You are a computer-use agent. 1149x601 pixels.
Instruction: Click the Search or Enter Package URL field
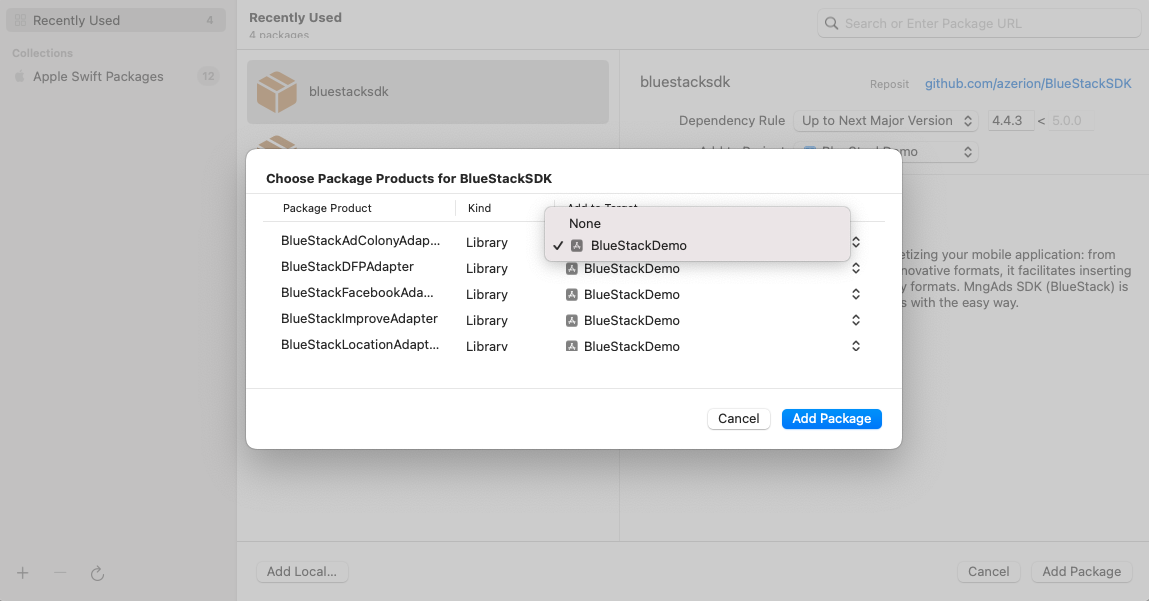point(979,23)
